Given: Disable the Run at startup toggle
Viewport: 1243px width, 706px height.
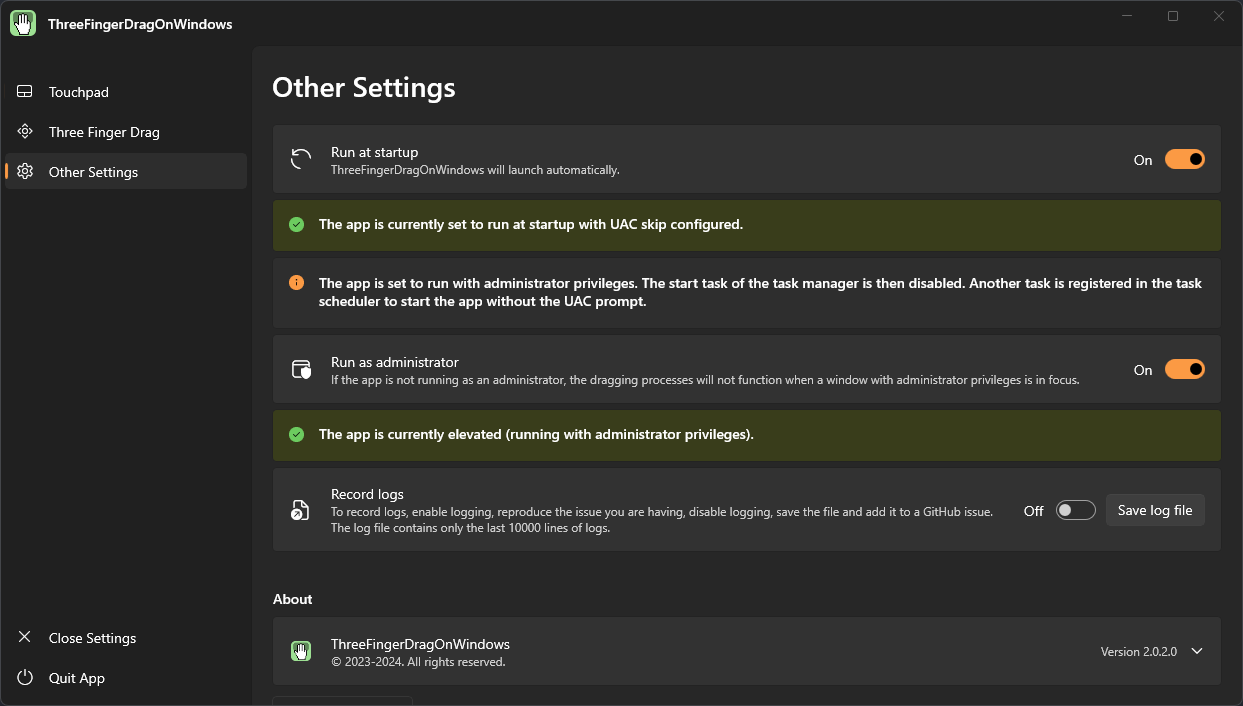Looking at the screenshot, I should pyautogui.click(x=1184, y=160).
